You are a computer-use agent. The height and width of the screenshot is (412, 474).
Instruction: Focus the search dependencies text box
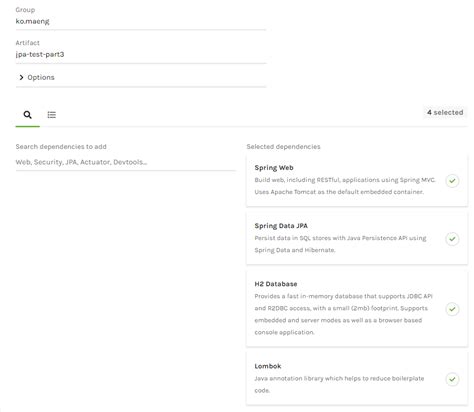tap(125, 162)
